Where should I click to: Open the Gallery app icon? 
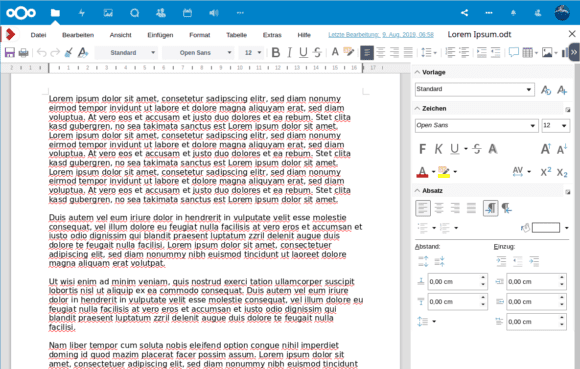(x=108, y=13)
